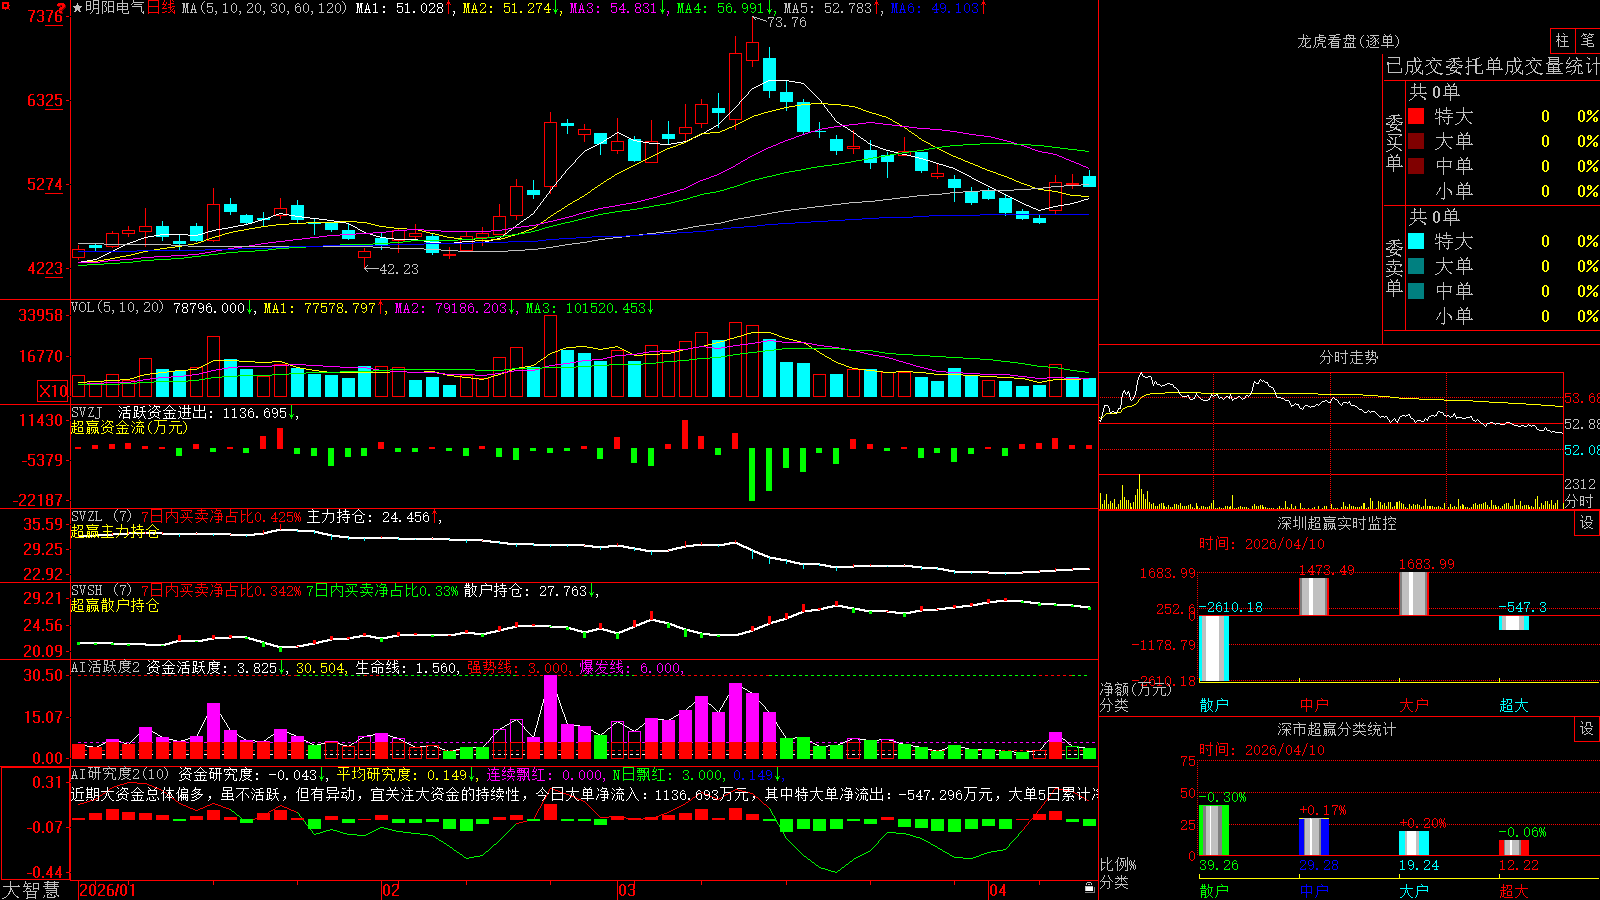
Task: Jump to the 02 month marker
Action: point(391,890)
